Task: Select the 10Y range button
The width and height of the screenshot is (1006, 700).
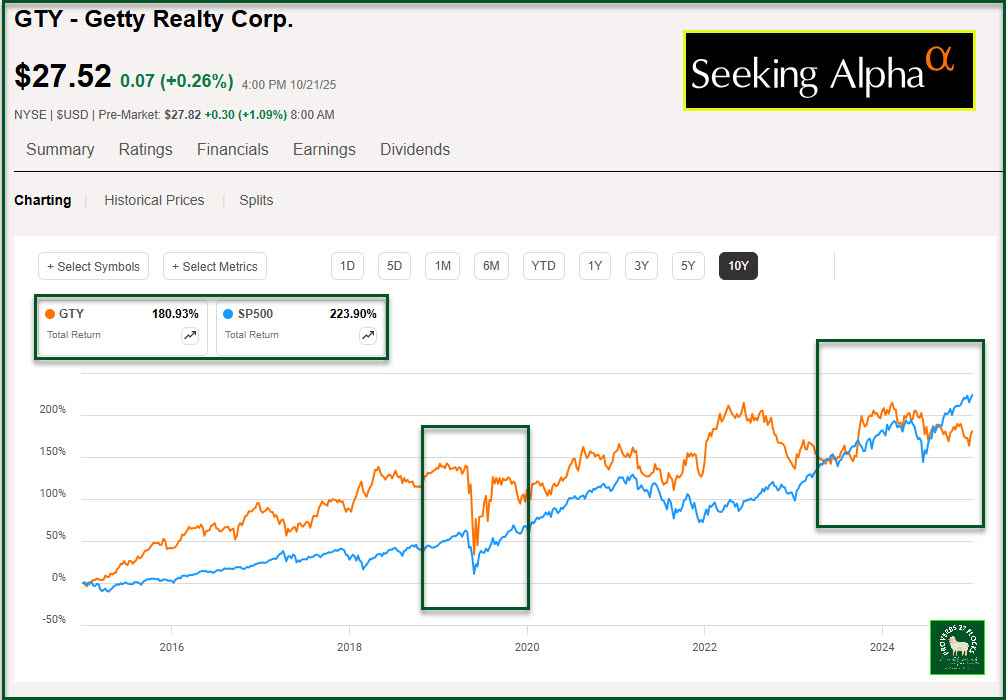Action: tap(738, 266)
